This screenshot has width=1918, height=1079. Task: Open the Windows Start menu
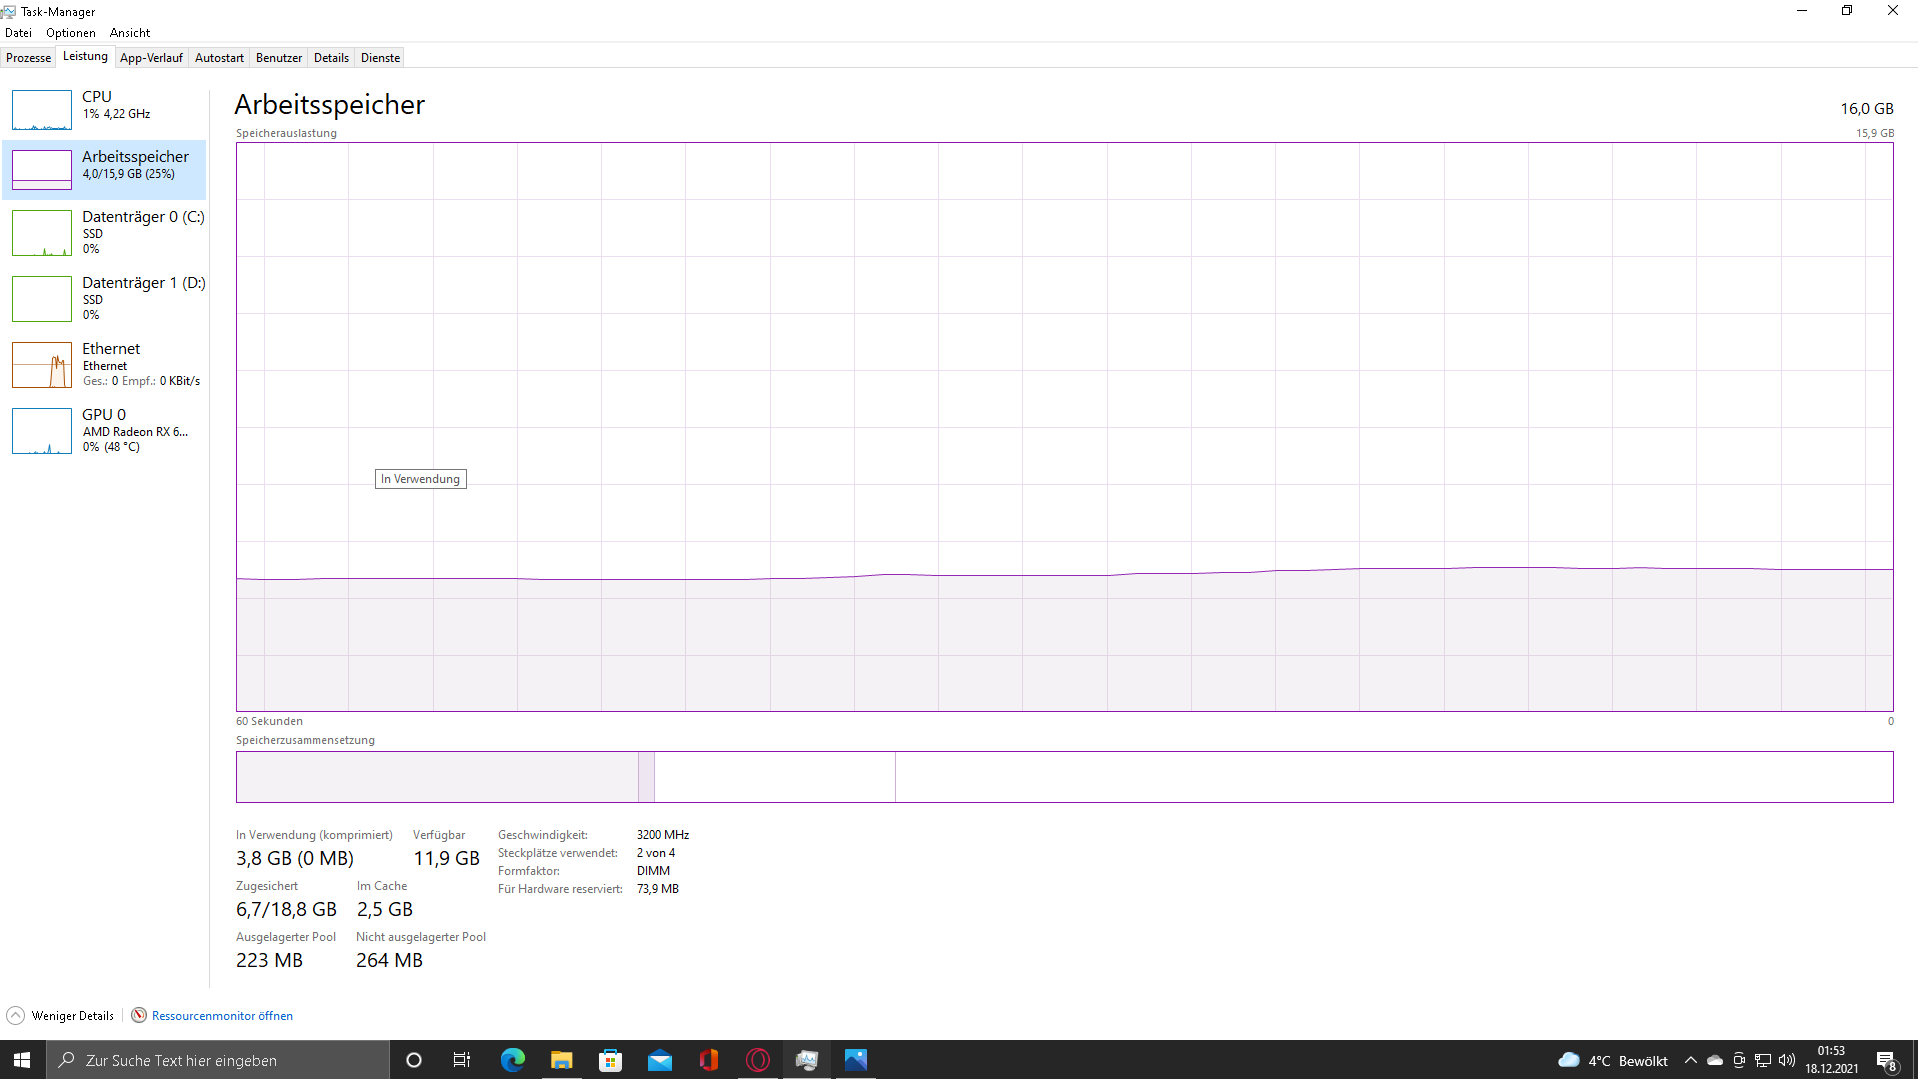pos(23,1060)
